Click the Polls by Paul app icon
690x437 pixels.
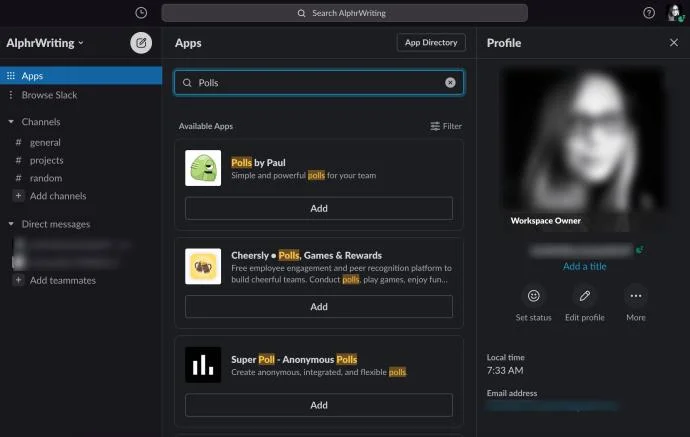tap(203, 168)
